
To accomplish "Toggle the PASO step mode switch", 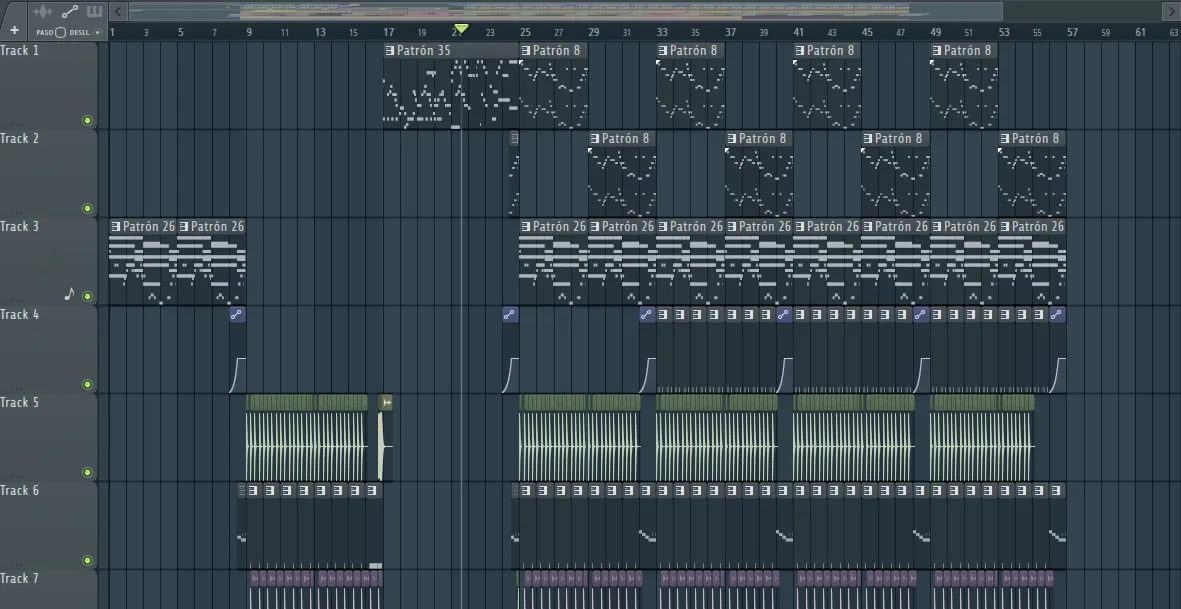I will point(60,32).
